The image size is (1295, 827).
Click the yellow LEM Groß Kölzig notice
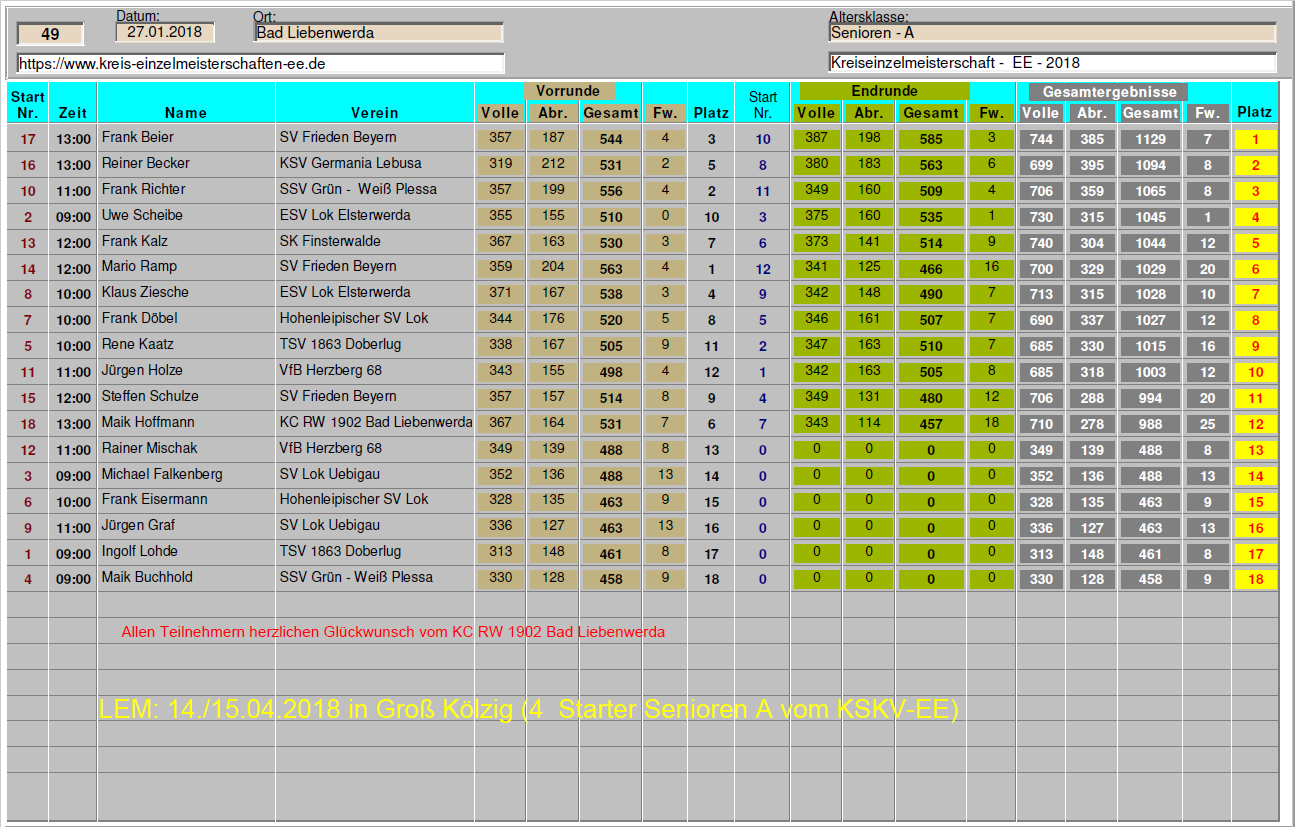pos(529,710)
